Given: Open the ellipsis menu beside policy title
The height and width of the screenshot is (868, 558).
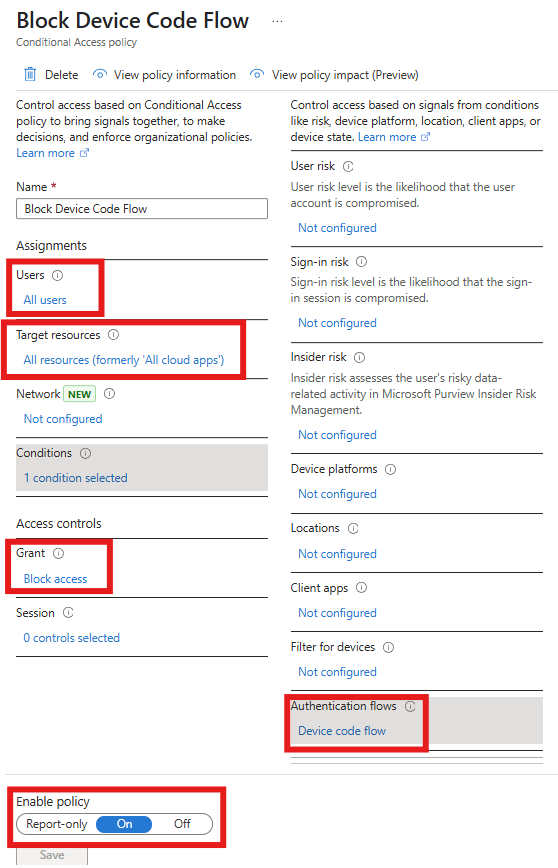Looking at the screenshot, I should [x=277, y=22].
